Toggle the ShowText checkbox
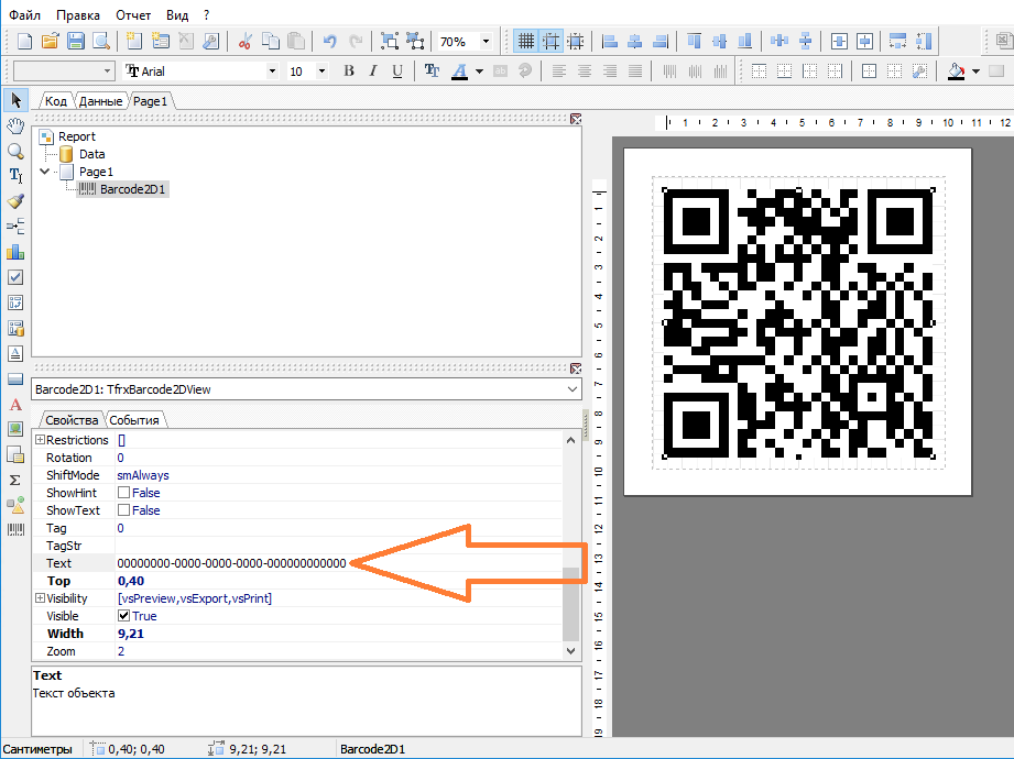This screenshot has width=1014, height=759. 124,510
